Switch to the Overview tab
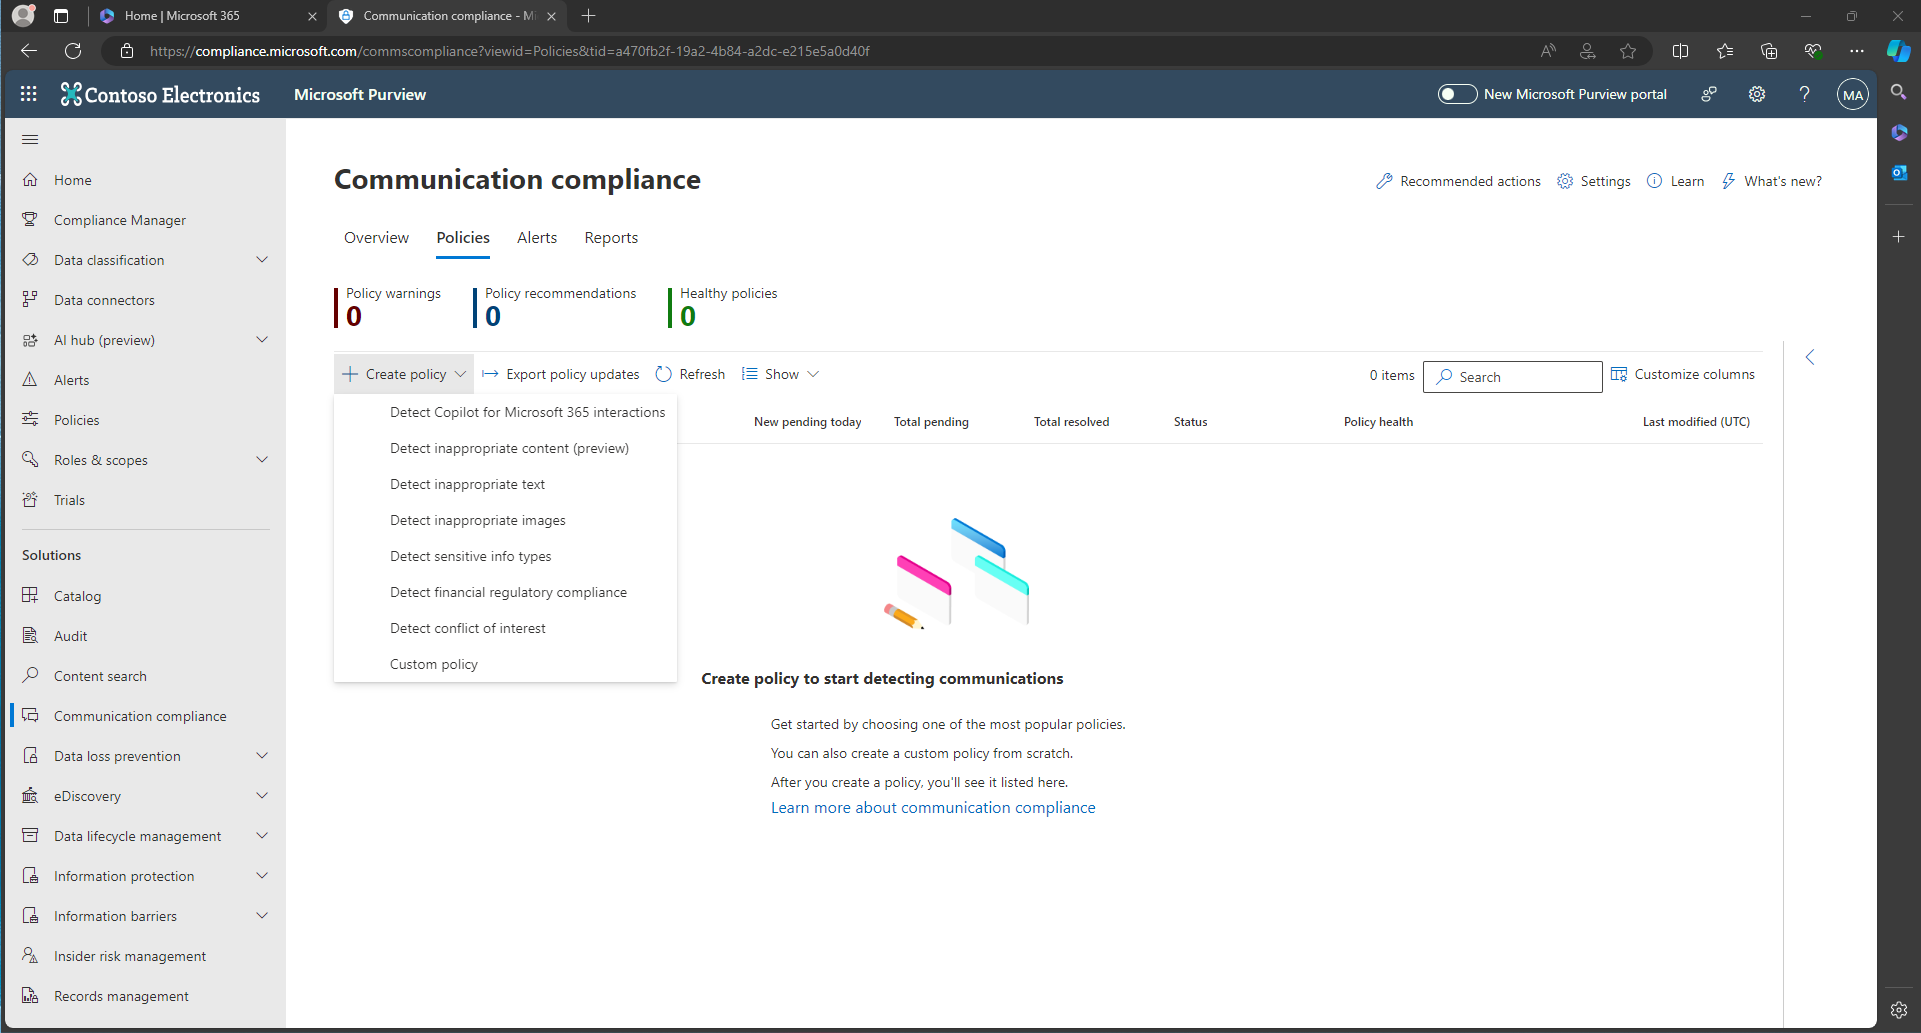 pyautogui.click(x=376, y=238)
